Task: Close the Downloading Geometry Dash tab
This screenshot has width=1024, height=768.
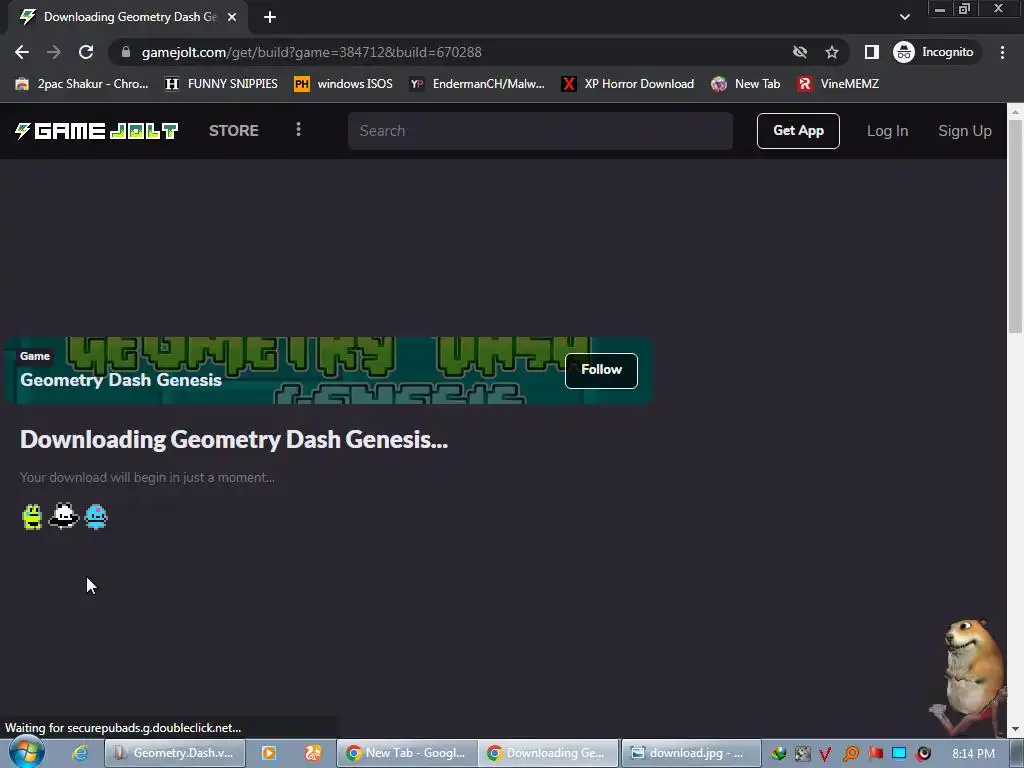Action: click(x=232, y=17)
